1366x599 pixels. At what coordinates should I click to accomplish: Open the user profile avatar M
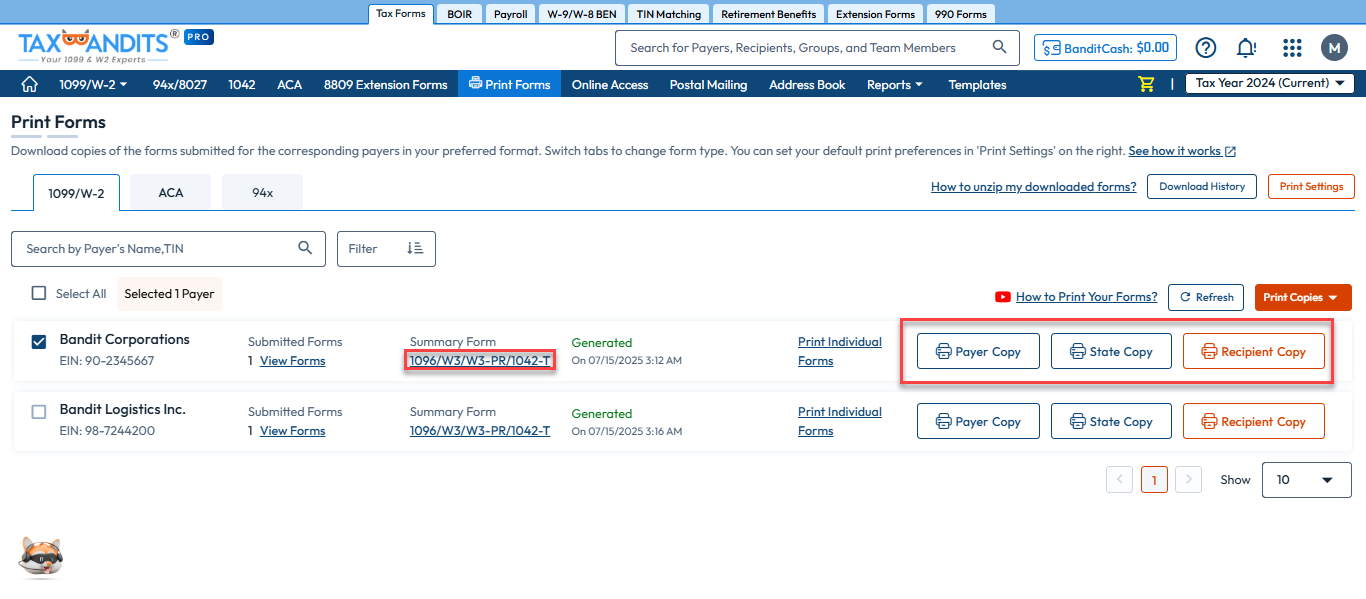[1334, 48]
